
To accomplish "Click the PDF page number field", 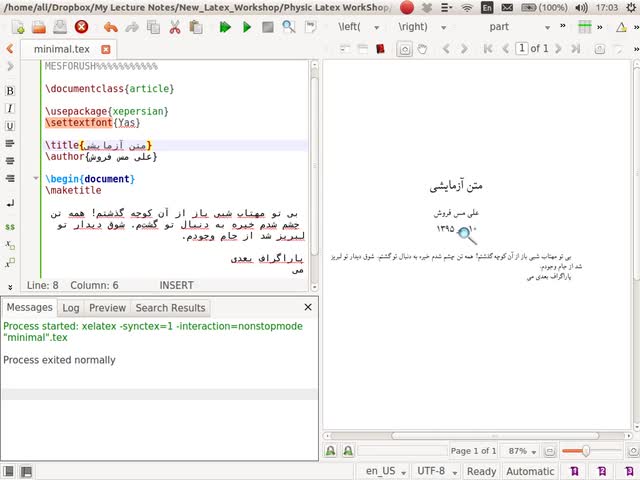I will tap(522, 49).
